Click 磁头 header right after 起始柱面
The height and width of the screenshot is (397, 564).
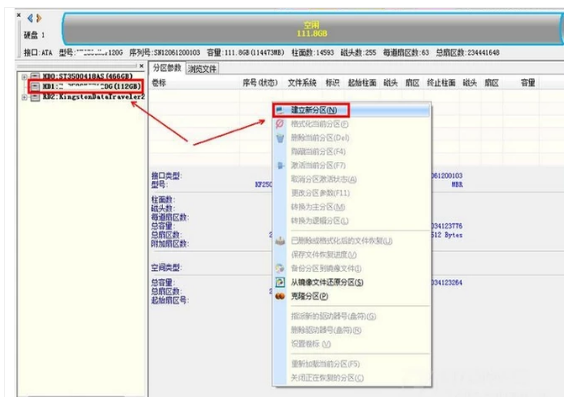390,83
